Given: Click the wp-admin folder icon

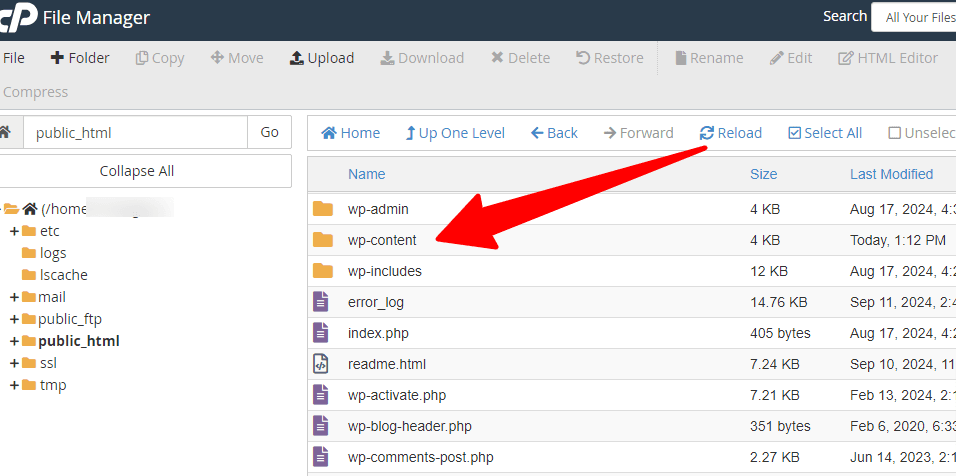Looking at the screenshot, I should point(323,209).
